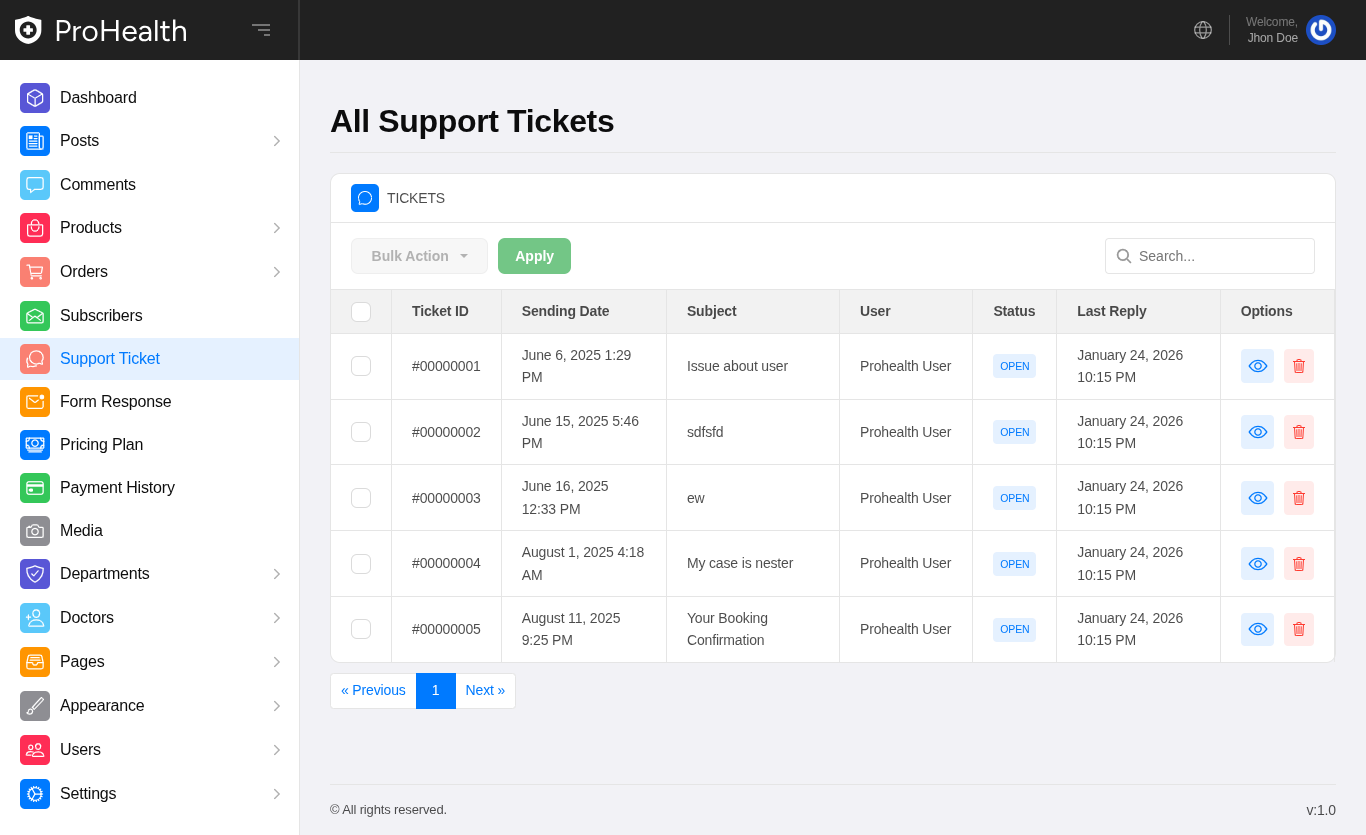
Task: Click the power icon beside Jhon Doe
Action: click(1320, 30)
